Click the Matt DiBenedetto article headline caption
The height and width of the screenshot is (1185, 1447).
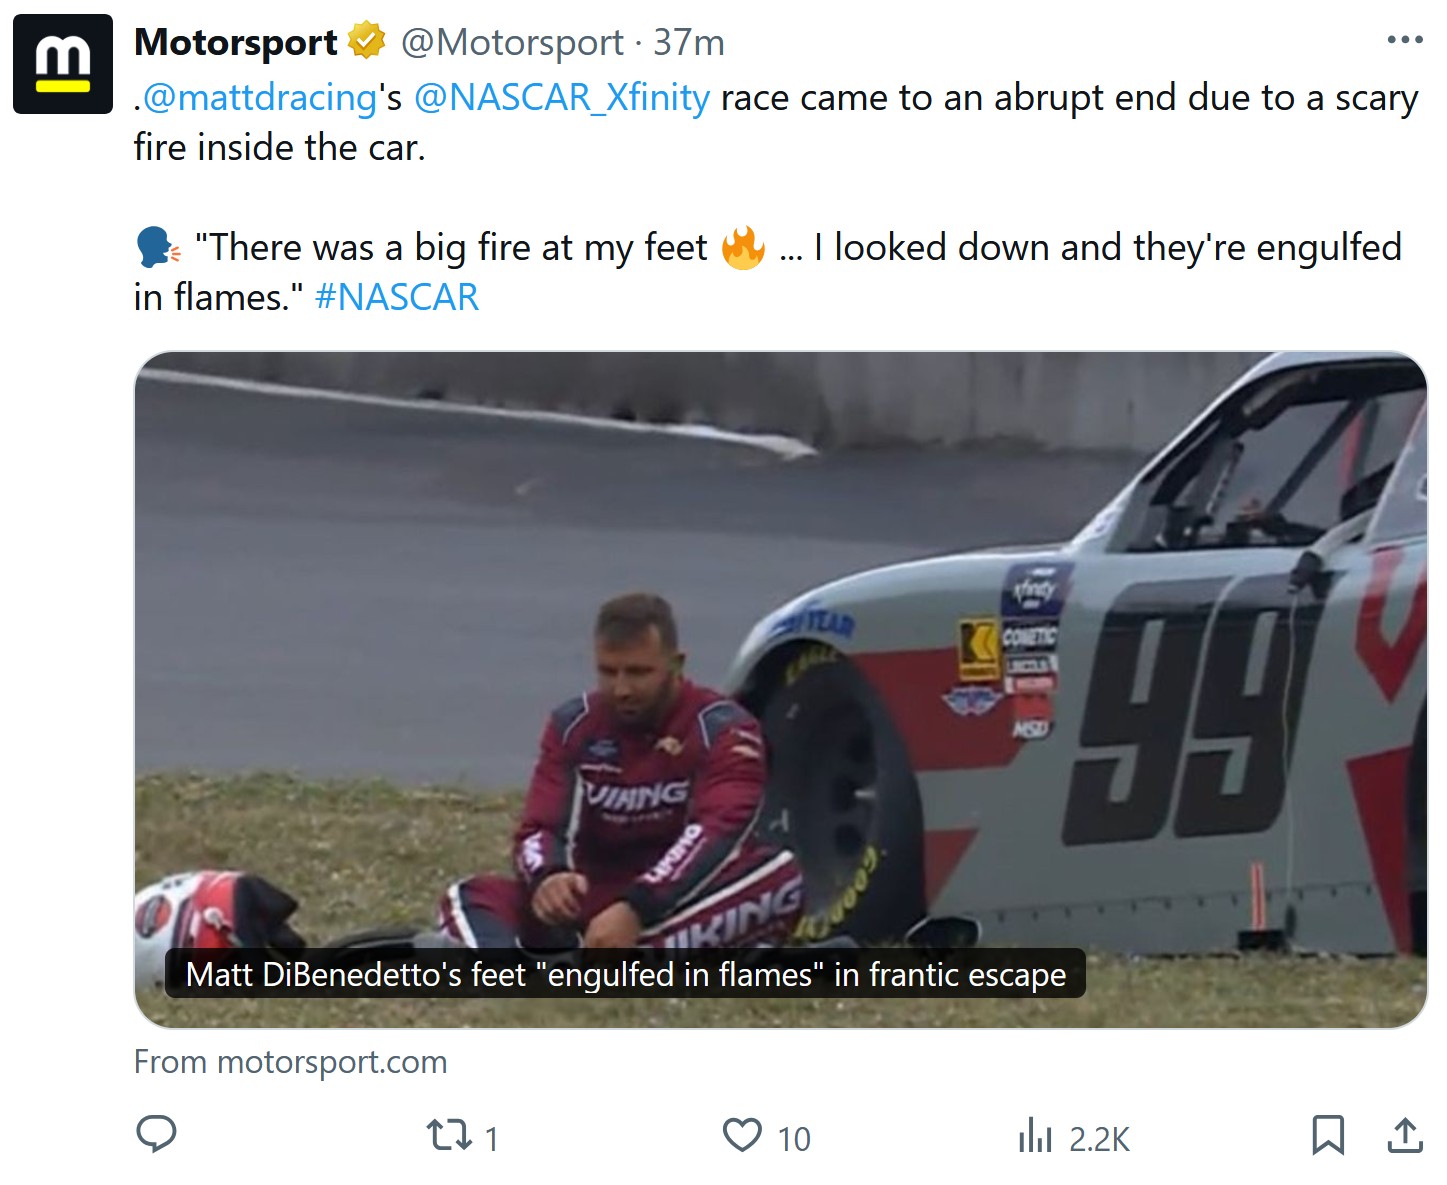pyautogui.click(x=626, y=974)
